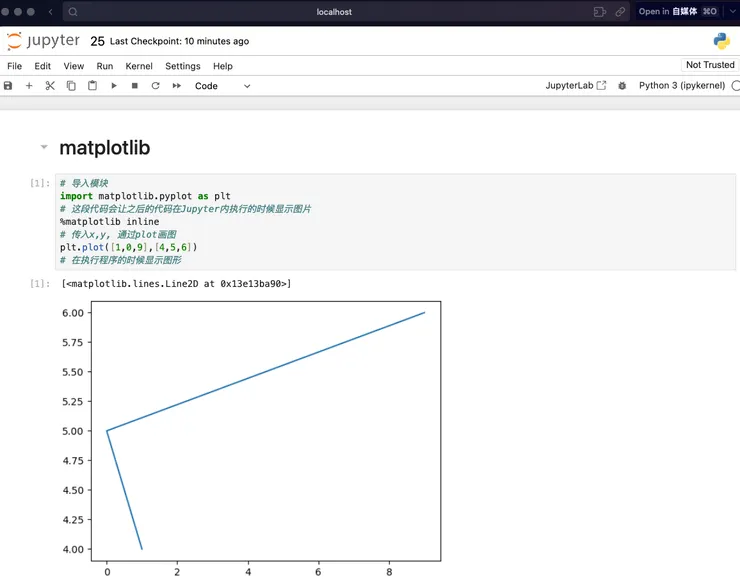
Task: Insert a new cell with the plus icon
Action: 29,86
